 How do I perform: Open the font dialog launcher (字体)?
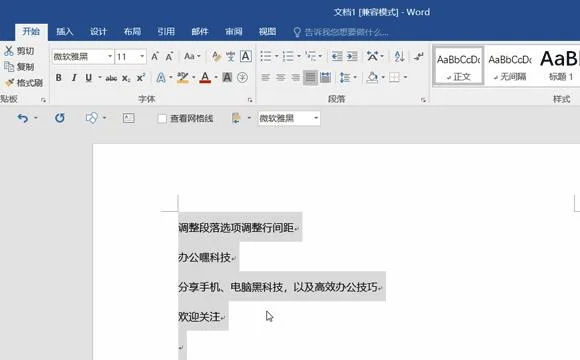(250, 100)
